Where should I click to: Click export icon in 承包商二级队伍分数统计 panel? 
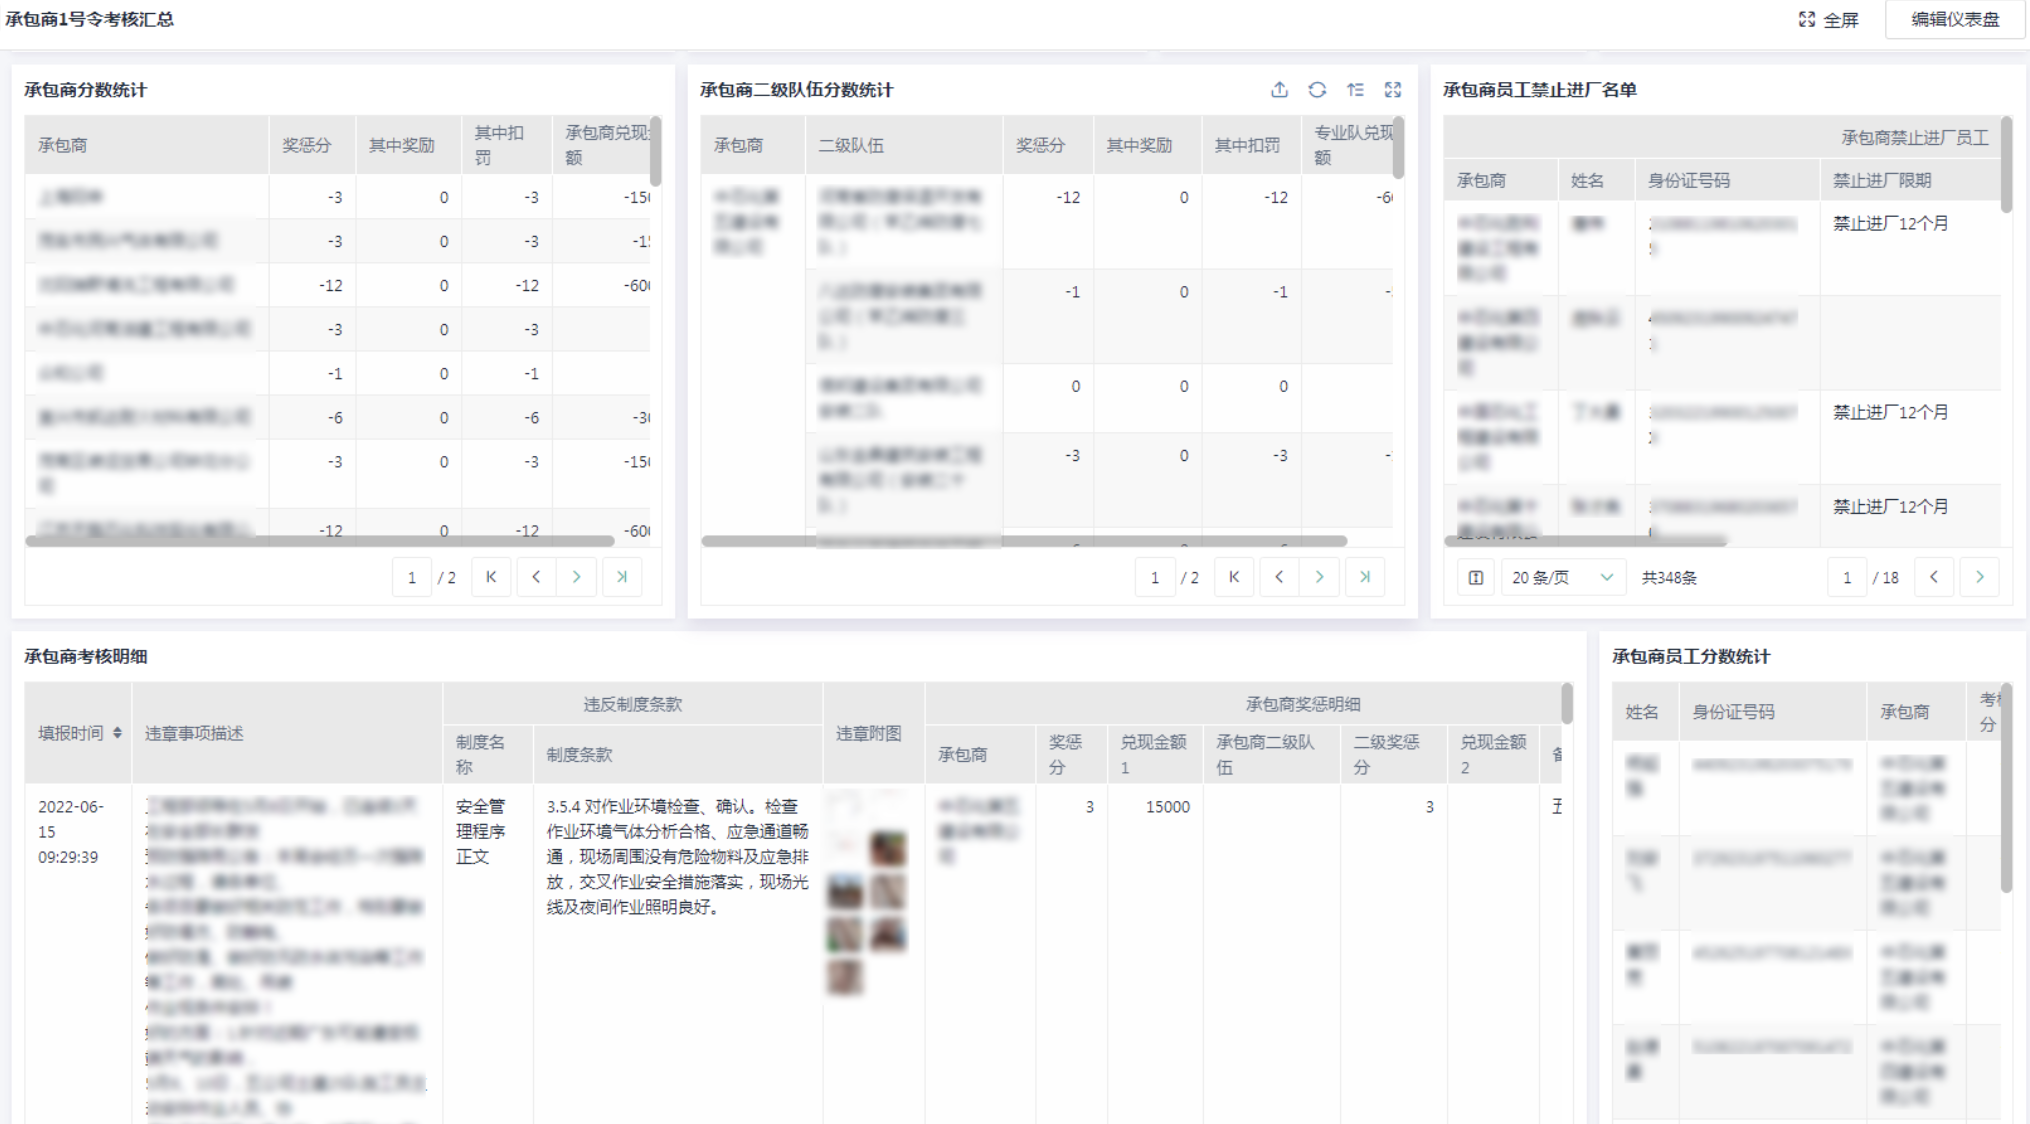[1279, 90]
